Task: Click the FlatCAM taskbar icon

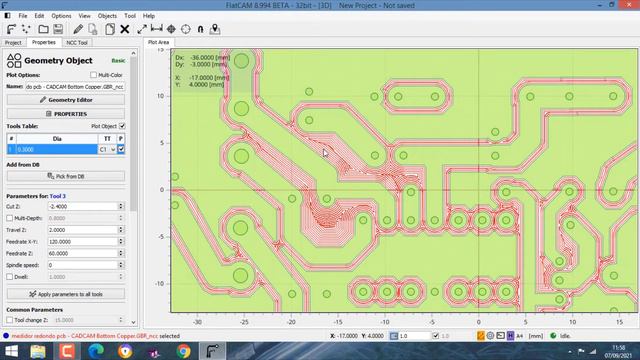Action: click(x=212, y=351)
